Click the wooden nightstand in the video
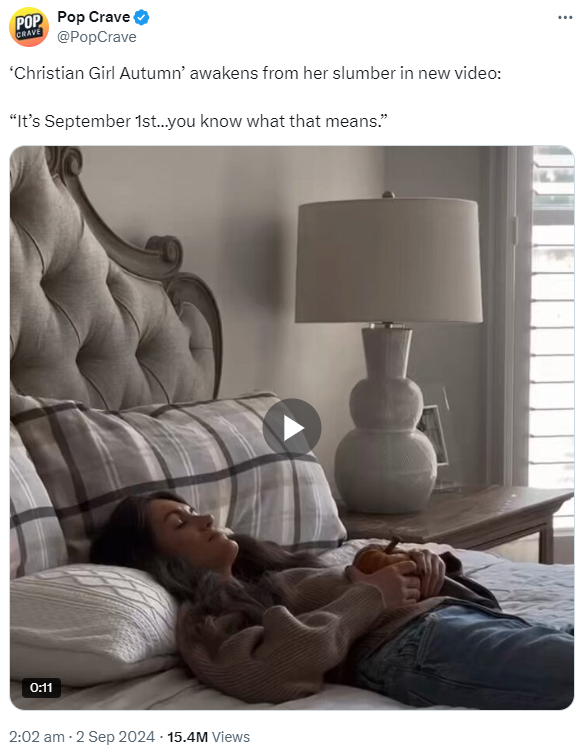This screenshot has width=583, height=755. [x=457, y=519]
